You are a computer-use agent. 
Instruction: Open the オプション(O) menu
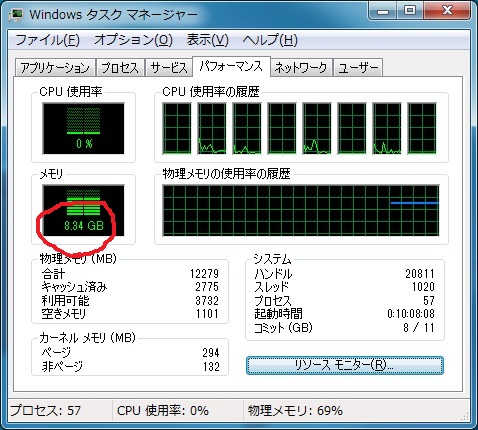tap(133, 40)
